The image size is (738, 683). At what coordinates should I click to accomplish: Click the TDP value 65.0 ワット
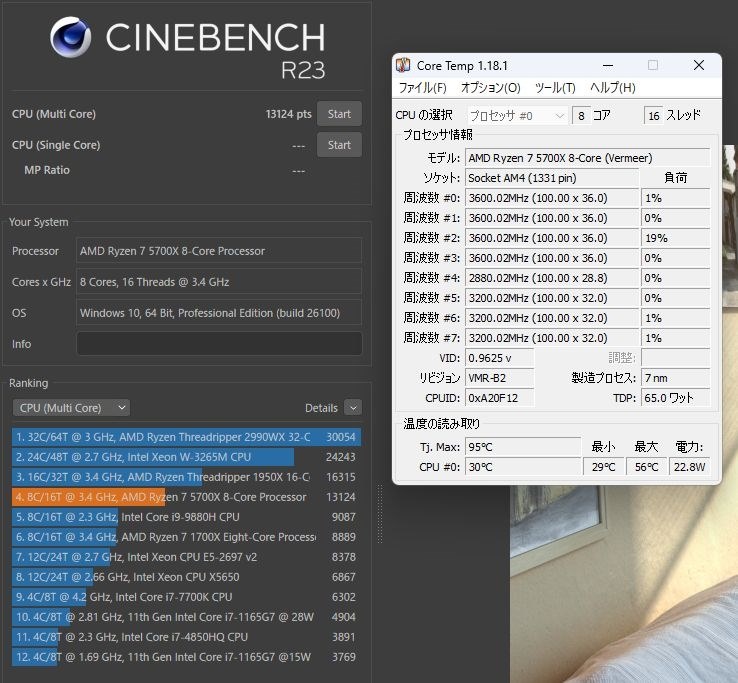click(675, 398)
